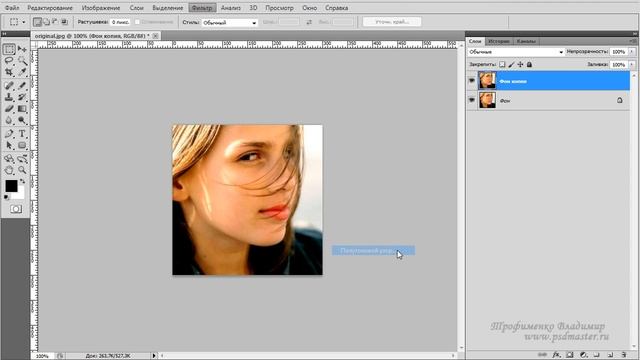Link layers icon in Layers panel
The height and width of the screenshot is (360, 640).
[x=542, y=355]
